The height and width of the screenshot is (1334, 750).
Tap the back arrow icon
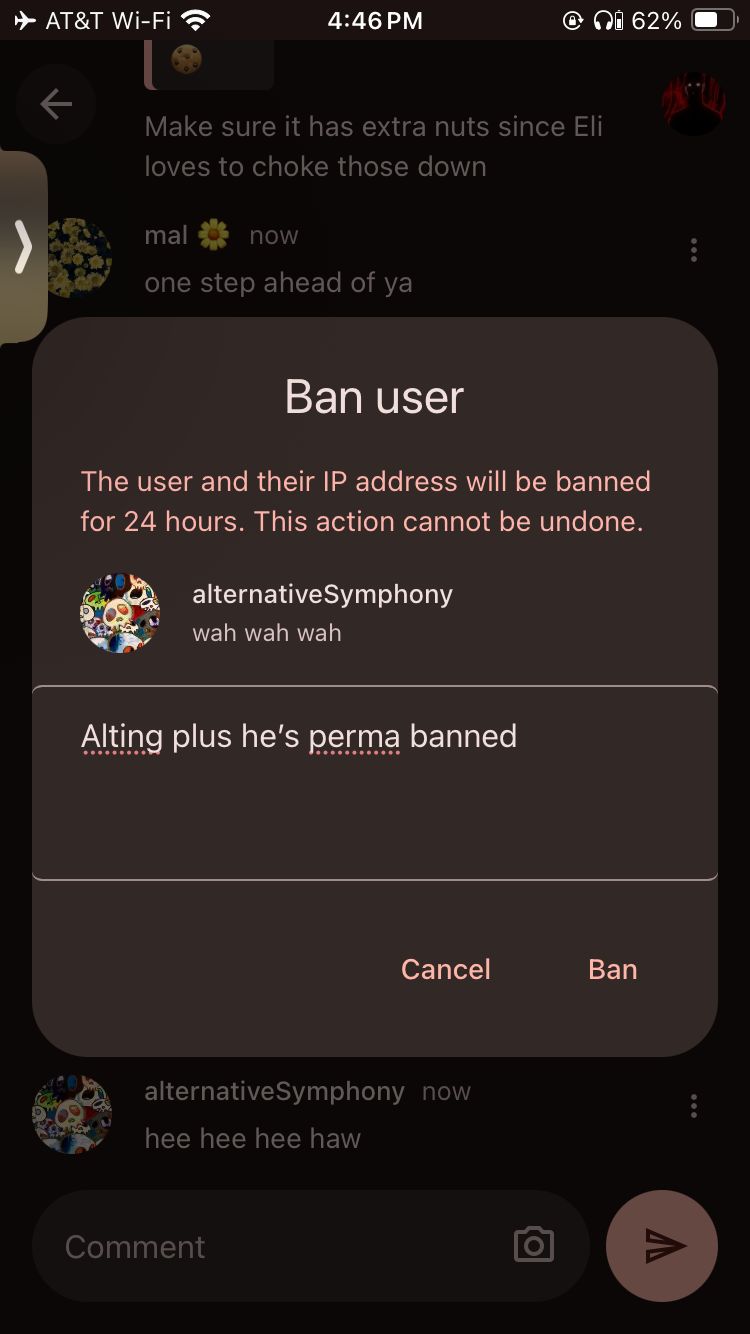(56, 104)
